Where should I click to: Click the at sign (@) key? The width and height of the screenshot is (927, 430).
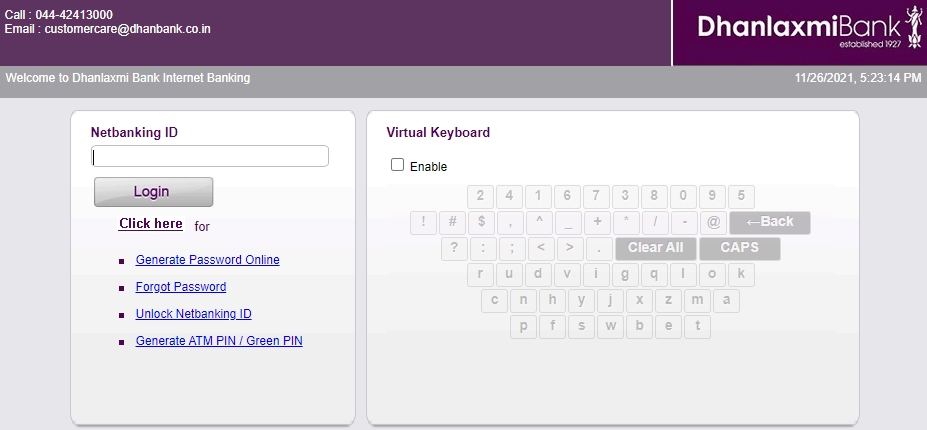point(713,223)
